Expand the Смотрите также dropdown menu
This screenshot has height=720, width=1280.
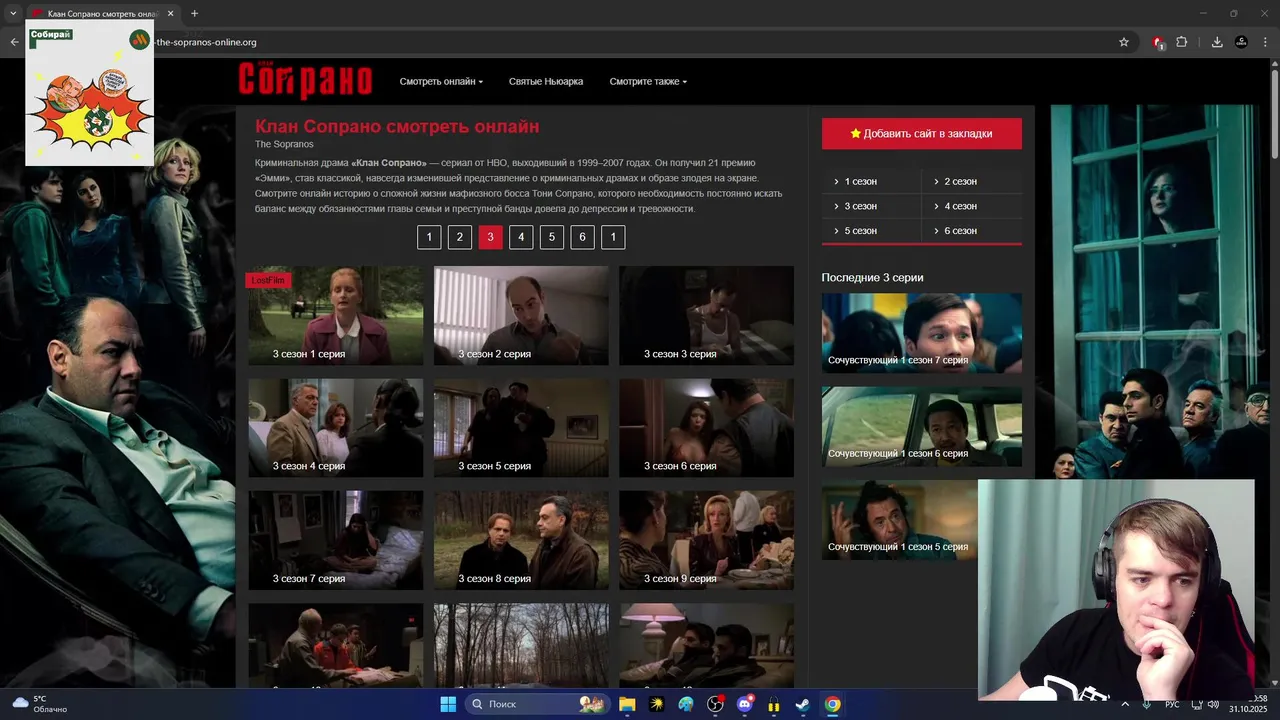click(648, 81)
